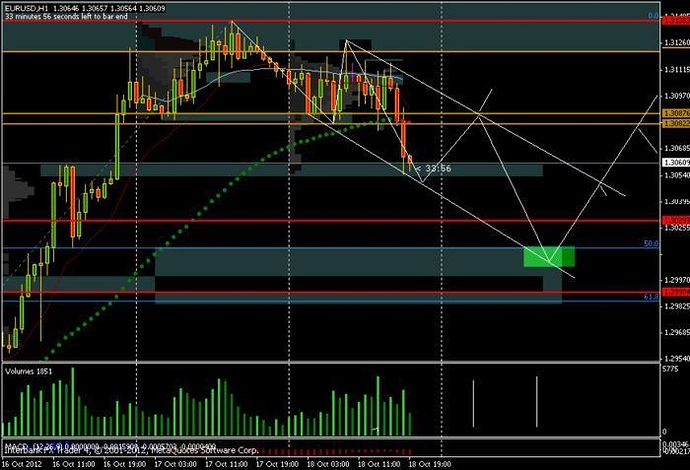Click the orange 1.30876 price level tag
690x470 pixels.
tap(676, 113)
